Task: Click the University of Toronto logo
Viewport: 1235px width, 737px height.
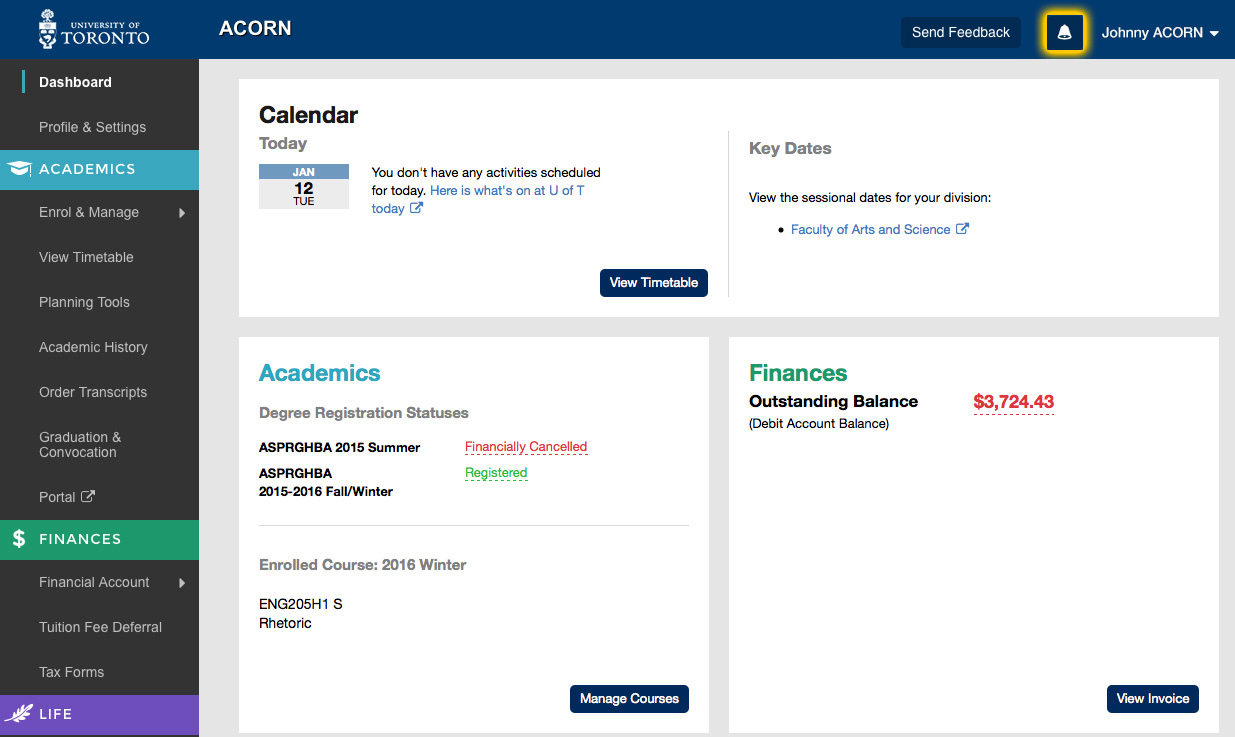Action: tap(93, 30)
